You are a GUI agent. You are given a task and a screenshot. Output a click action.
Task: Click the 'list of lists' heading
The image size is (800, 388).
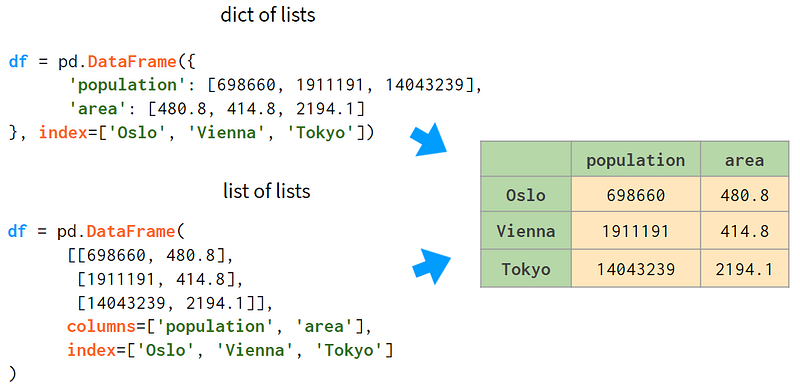coord(267,191)
